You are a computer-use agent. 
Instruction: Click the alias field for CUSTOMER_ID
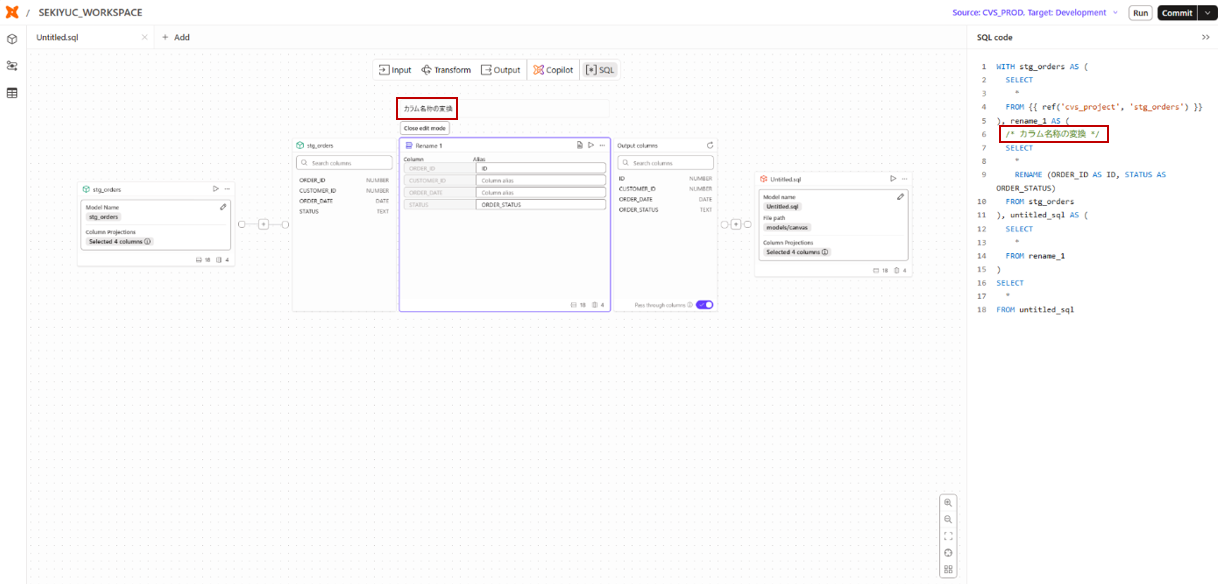pos(541,180)
